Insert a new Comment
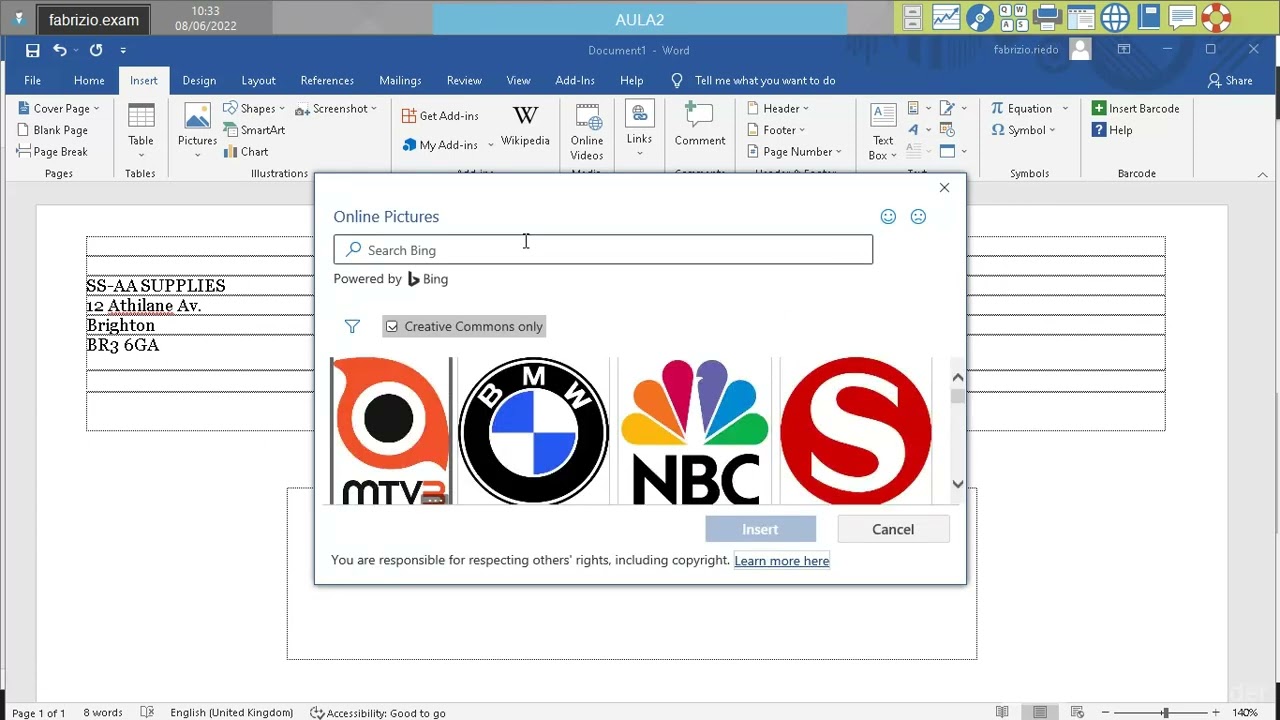Viewport: 1280px width, 720px height. click(700, 125)
